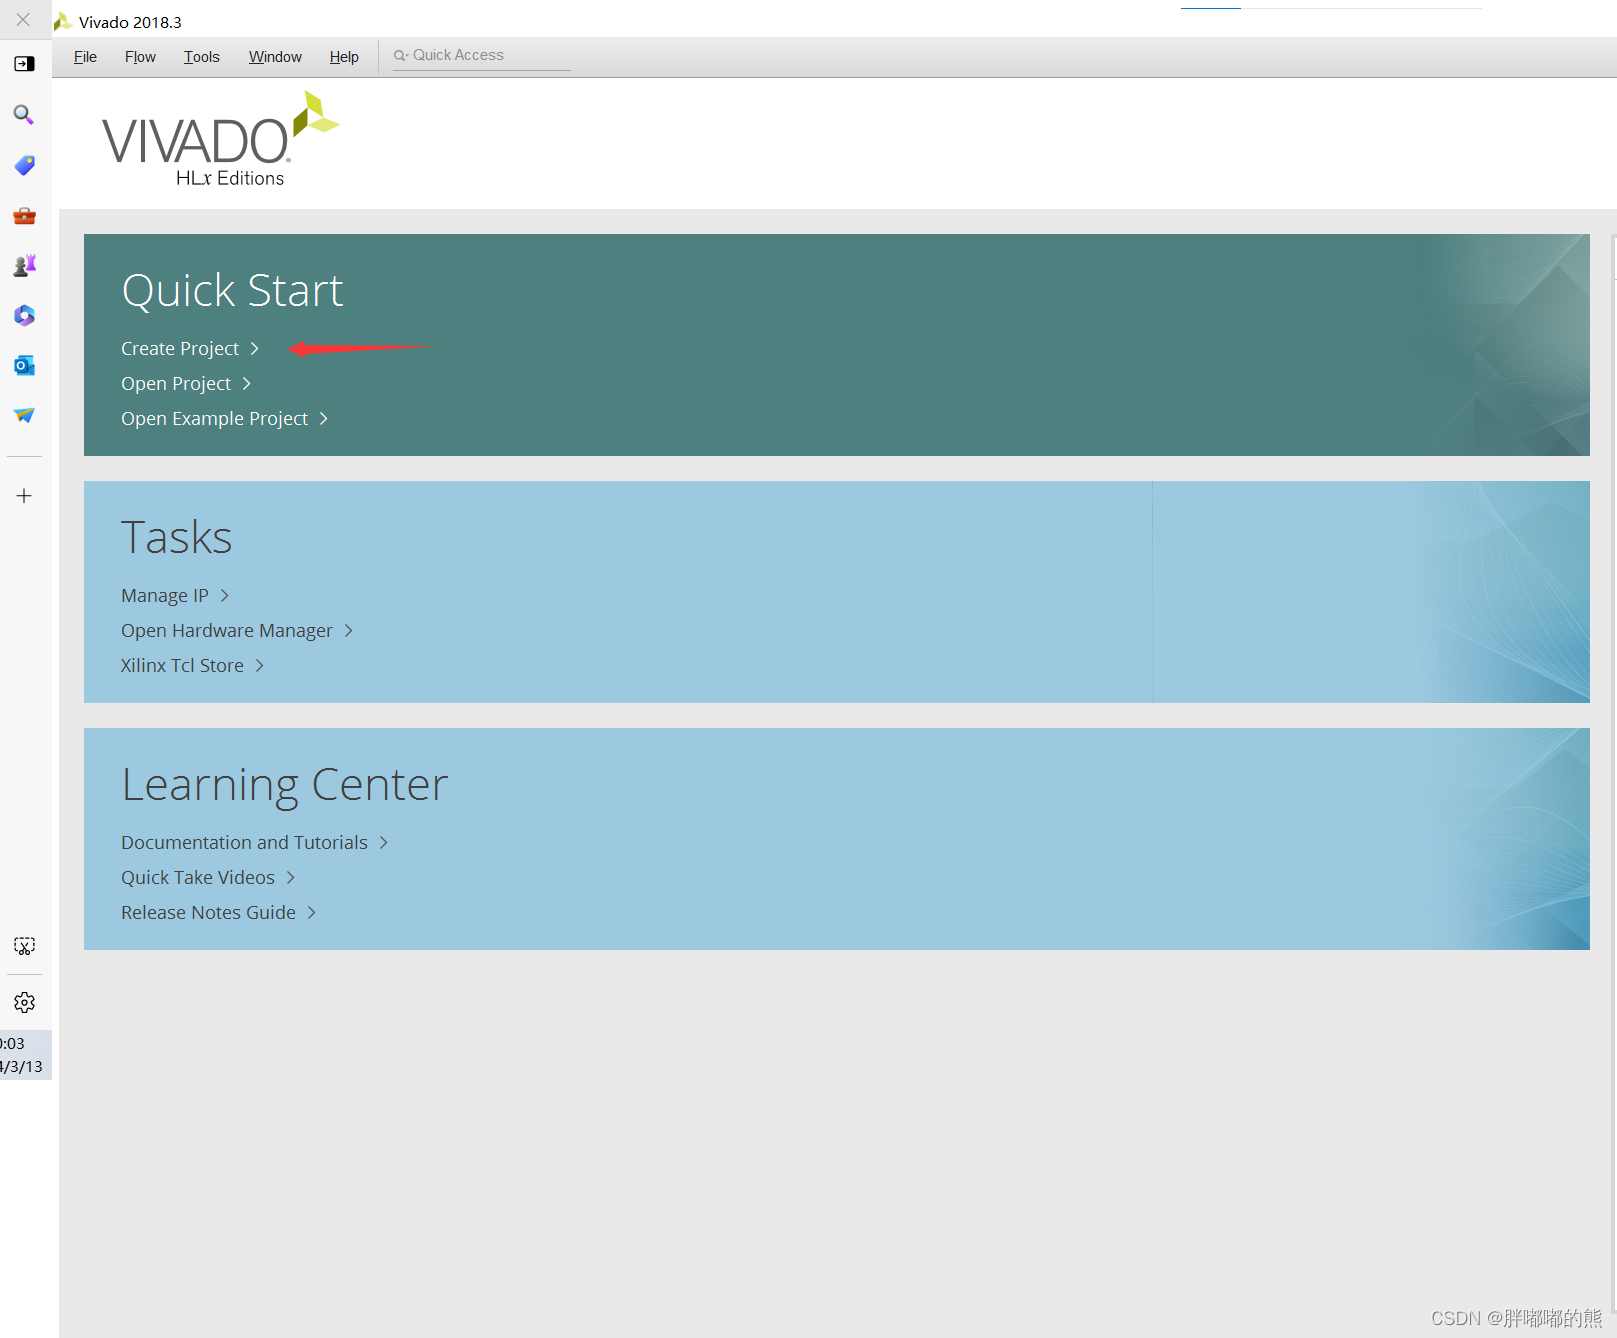Open the Flow menu

click(140, 57)
